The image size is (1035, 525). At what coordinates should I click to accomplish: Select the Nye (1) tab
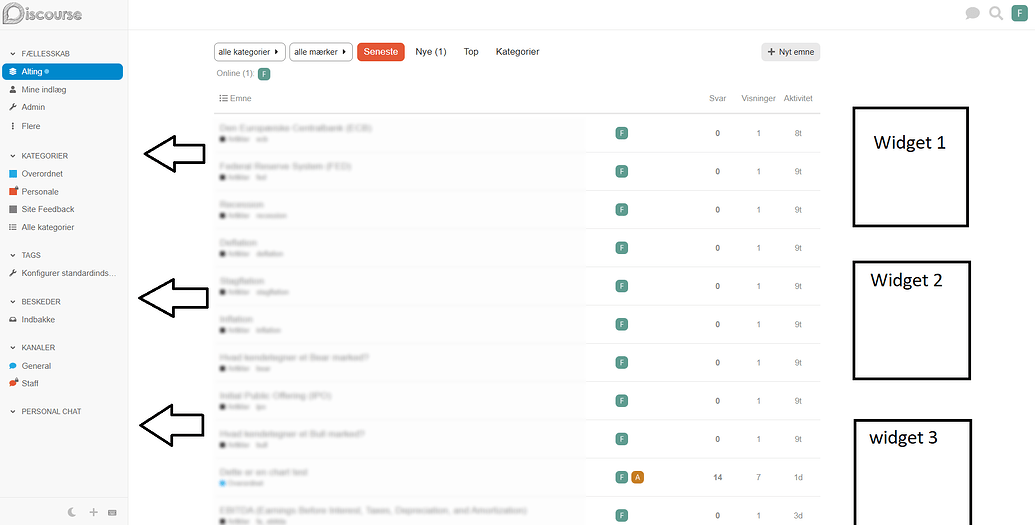pos(430,51)
